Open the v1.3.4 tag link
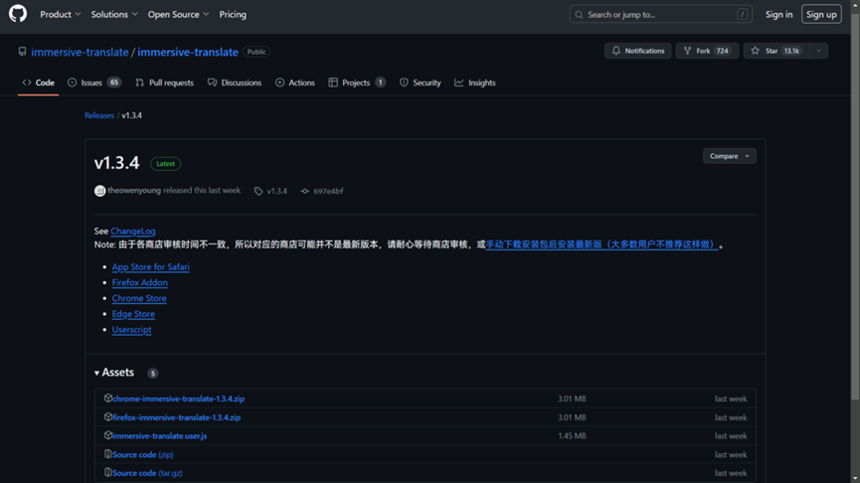The width and height of the screenshot is (860, 483). pos(271,191)
